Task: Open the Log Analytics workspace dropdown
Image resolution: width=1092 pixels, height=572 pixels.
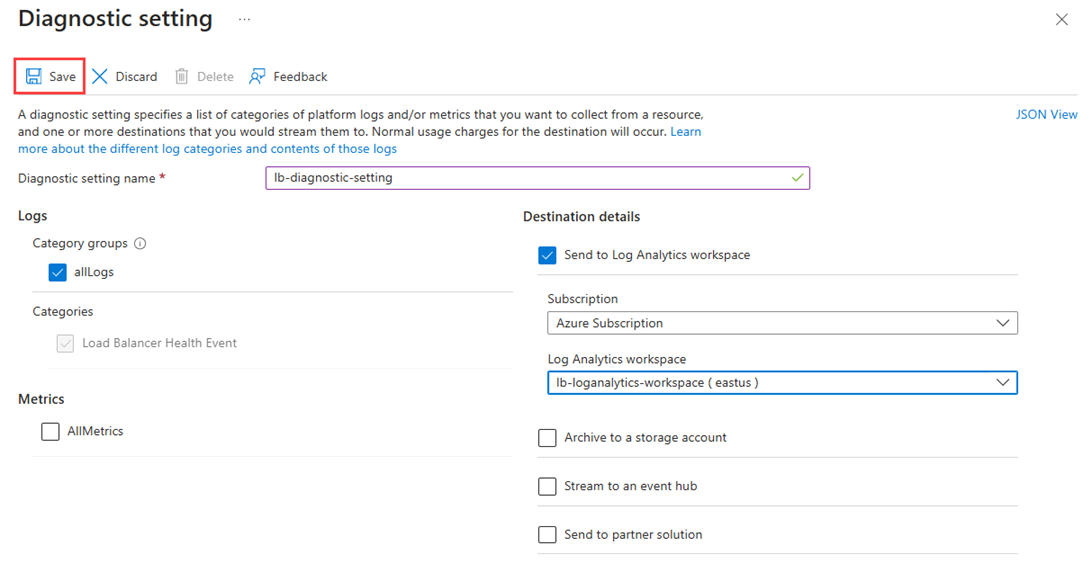Action: point(782,383)
